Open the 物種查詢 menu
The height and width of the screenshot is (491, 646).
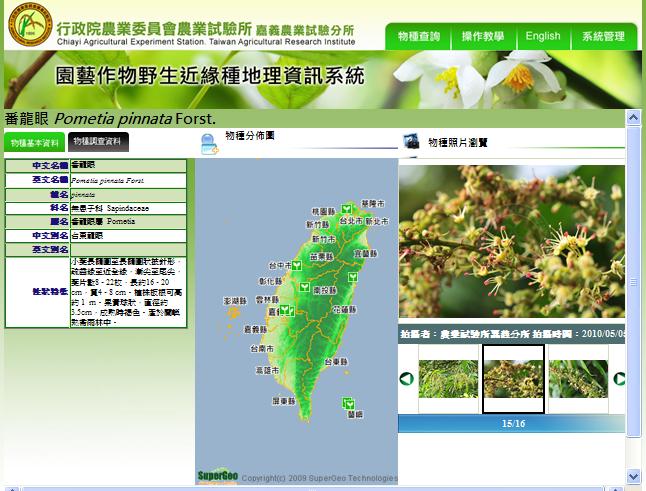(x=418, y=37)
